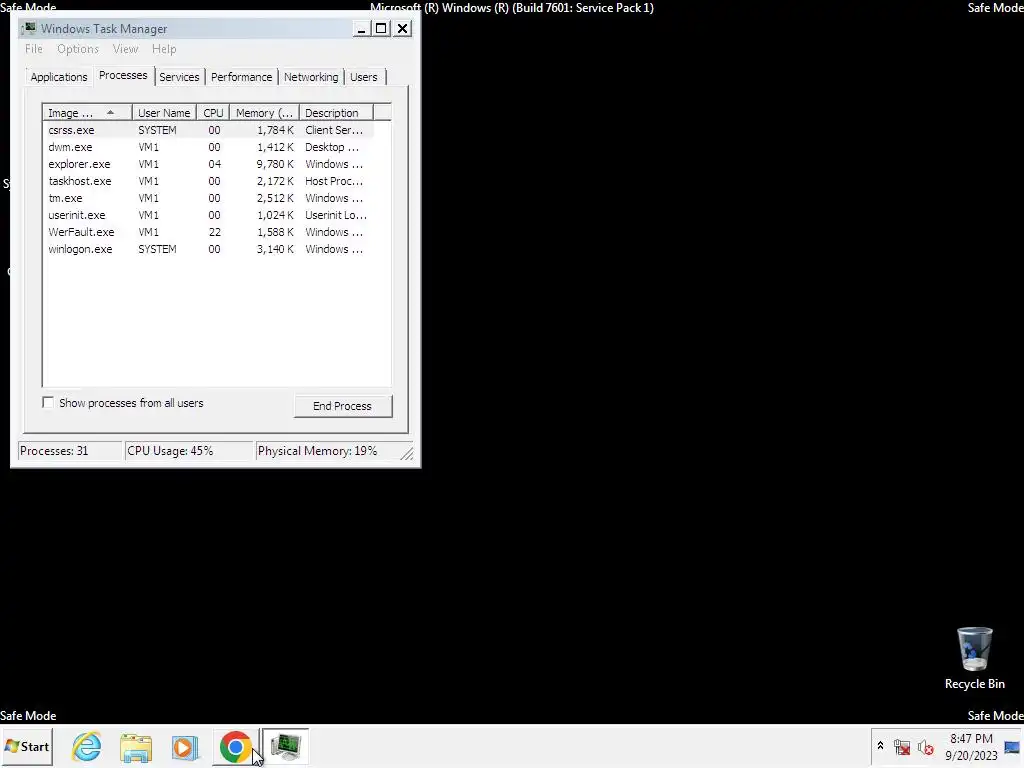1024x768 pixels.
Task: Click the End Process button
Action: coord(343,406)
